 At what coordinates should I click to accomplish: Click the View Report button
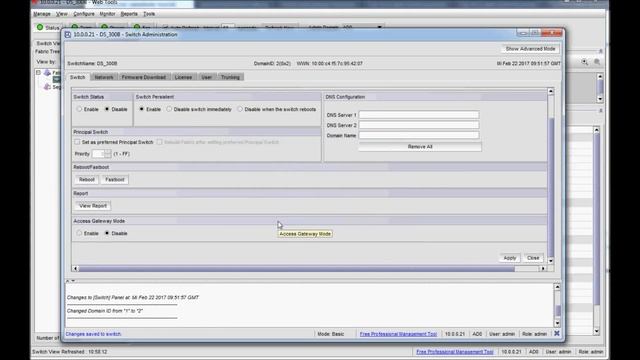point(93,206)
